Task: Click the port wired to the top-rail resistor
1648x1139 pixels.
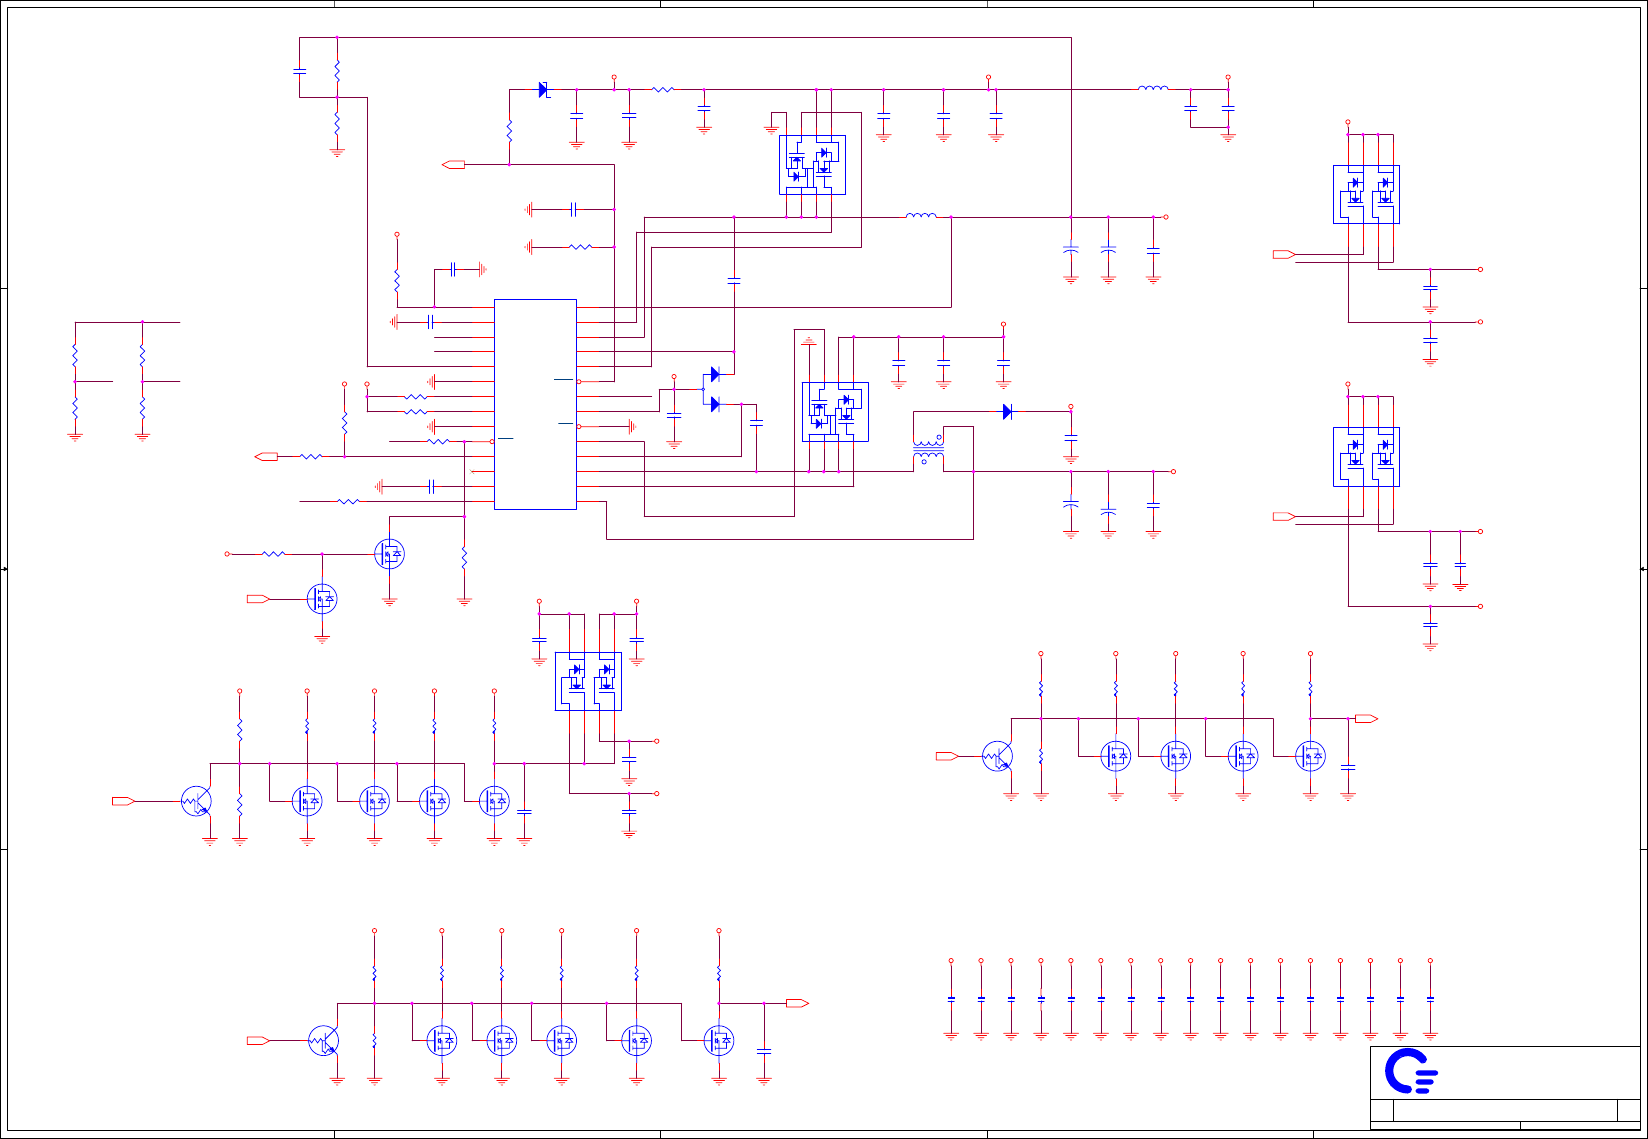Action: 453,164
